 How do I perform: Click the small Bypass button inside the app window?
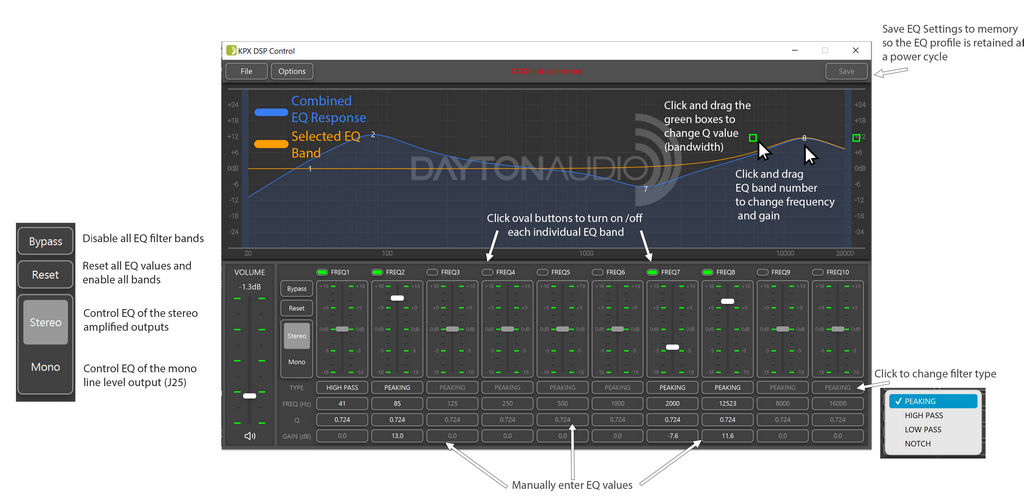[x=296, y=289]
